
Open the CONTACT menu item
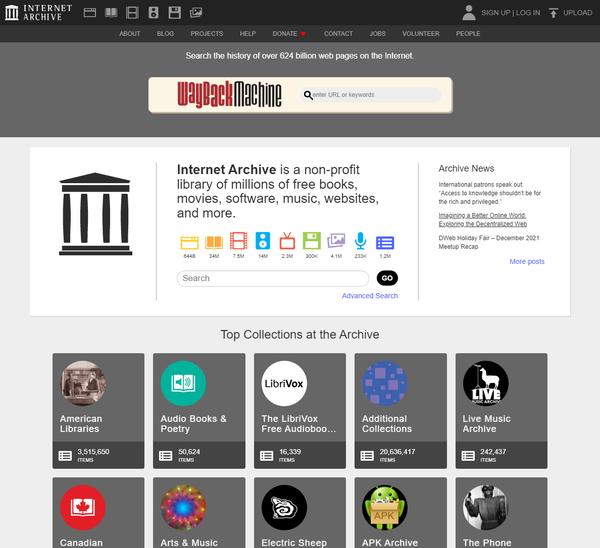coord(338,34)
